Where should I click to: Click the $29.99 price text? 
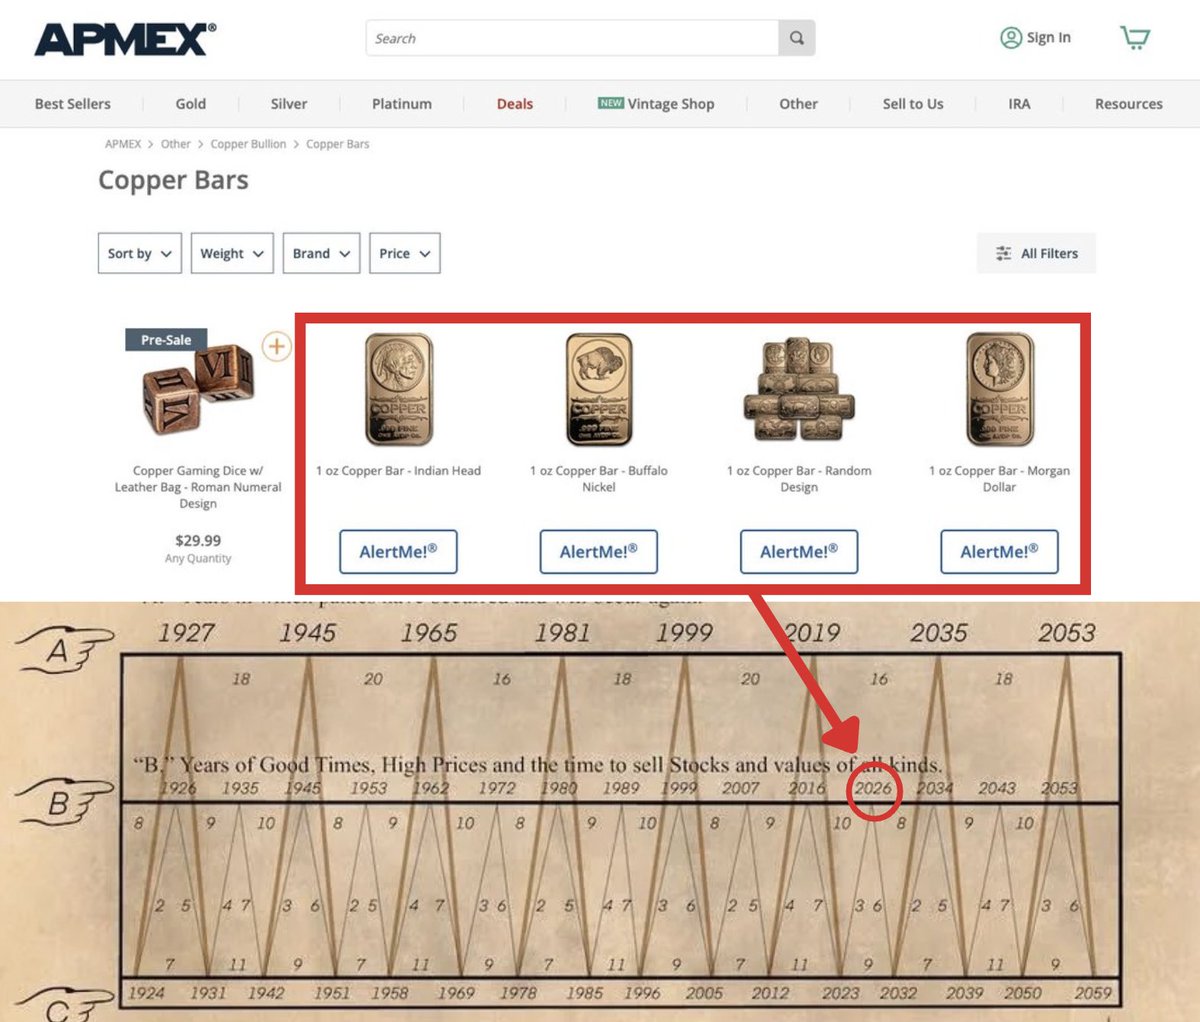pos(198,540)
